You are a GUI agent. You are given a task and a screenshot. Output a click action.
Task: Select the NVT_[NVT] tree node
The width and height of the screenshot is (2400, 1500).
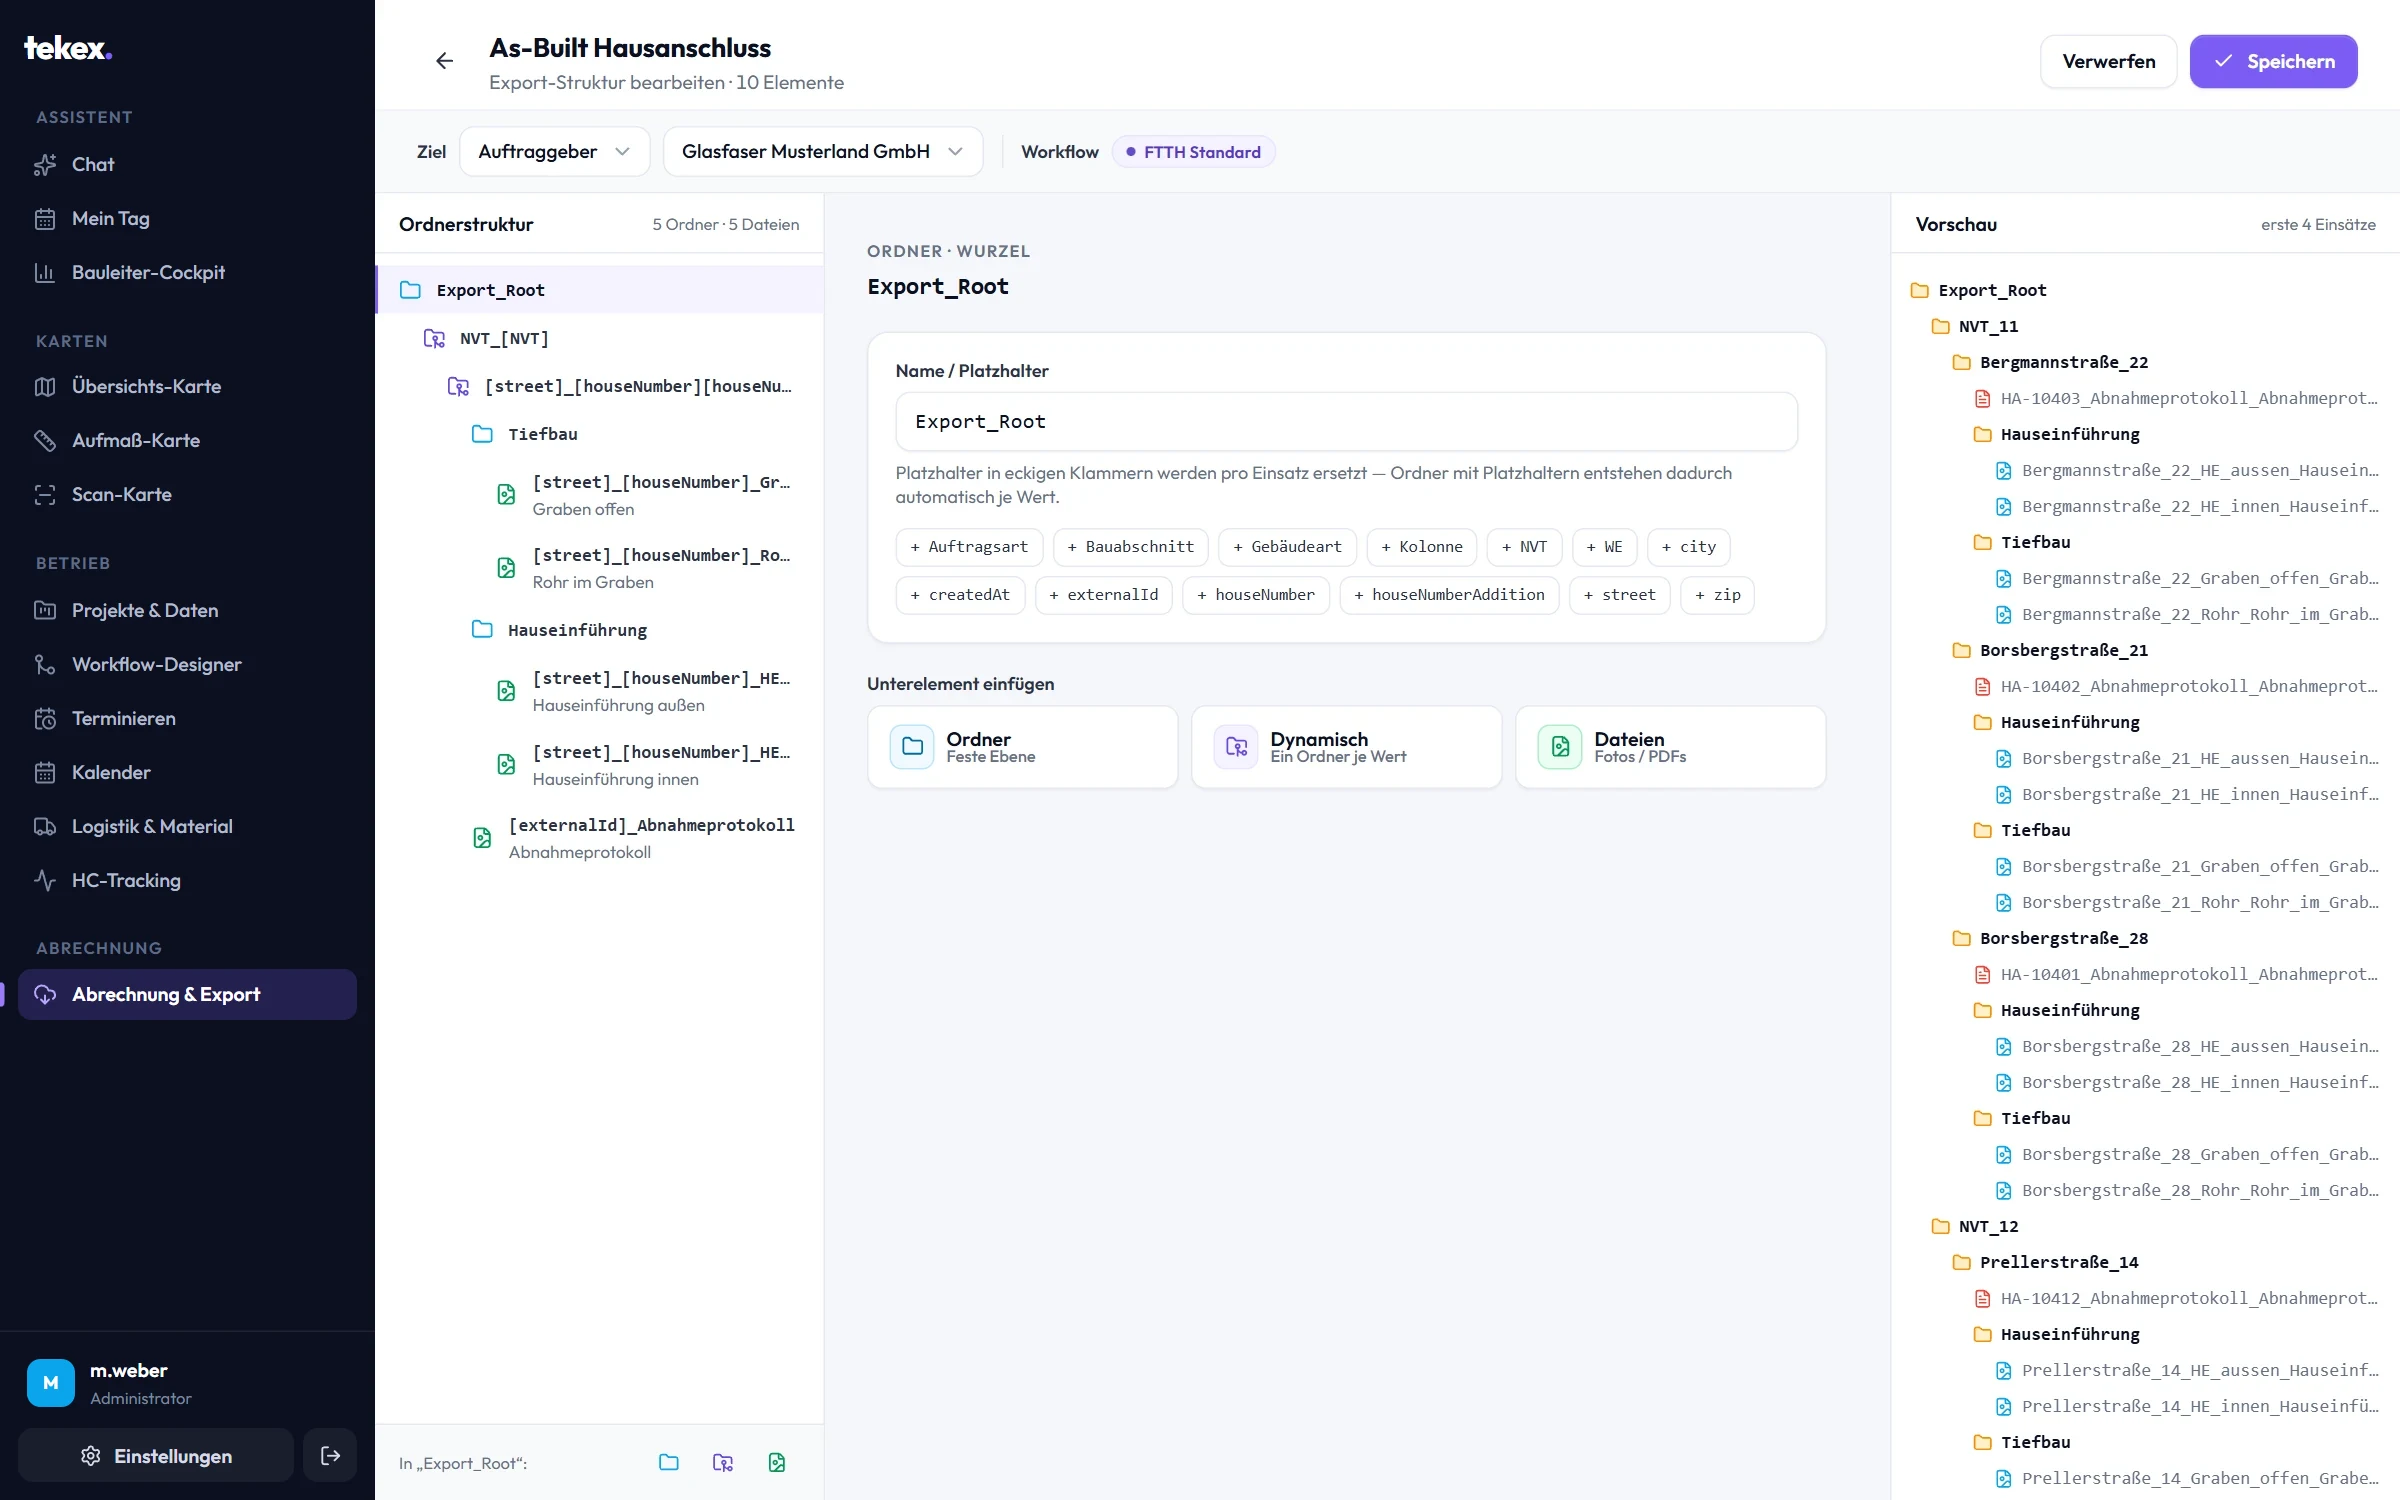600,339
